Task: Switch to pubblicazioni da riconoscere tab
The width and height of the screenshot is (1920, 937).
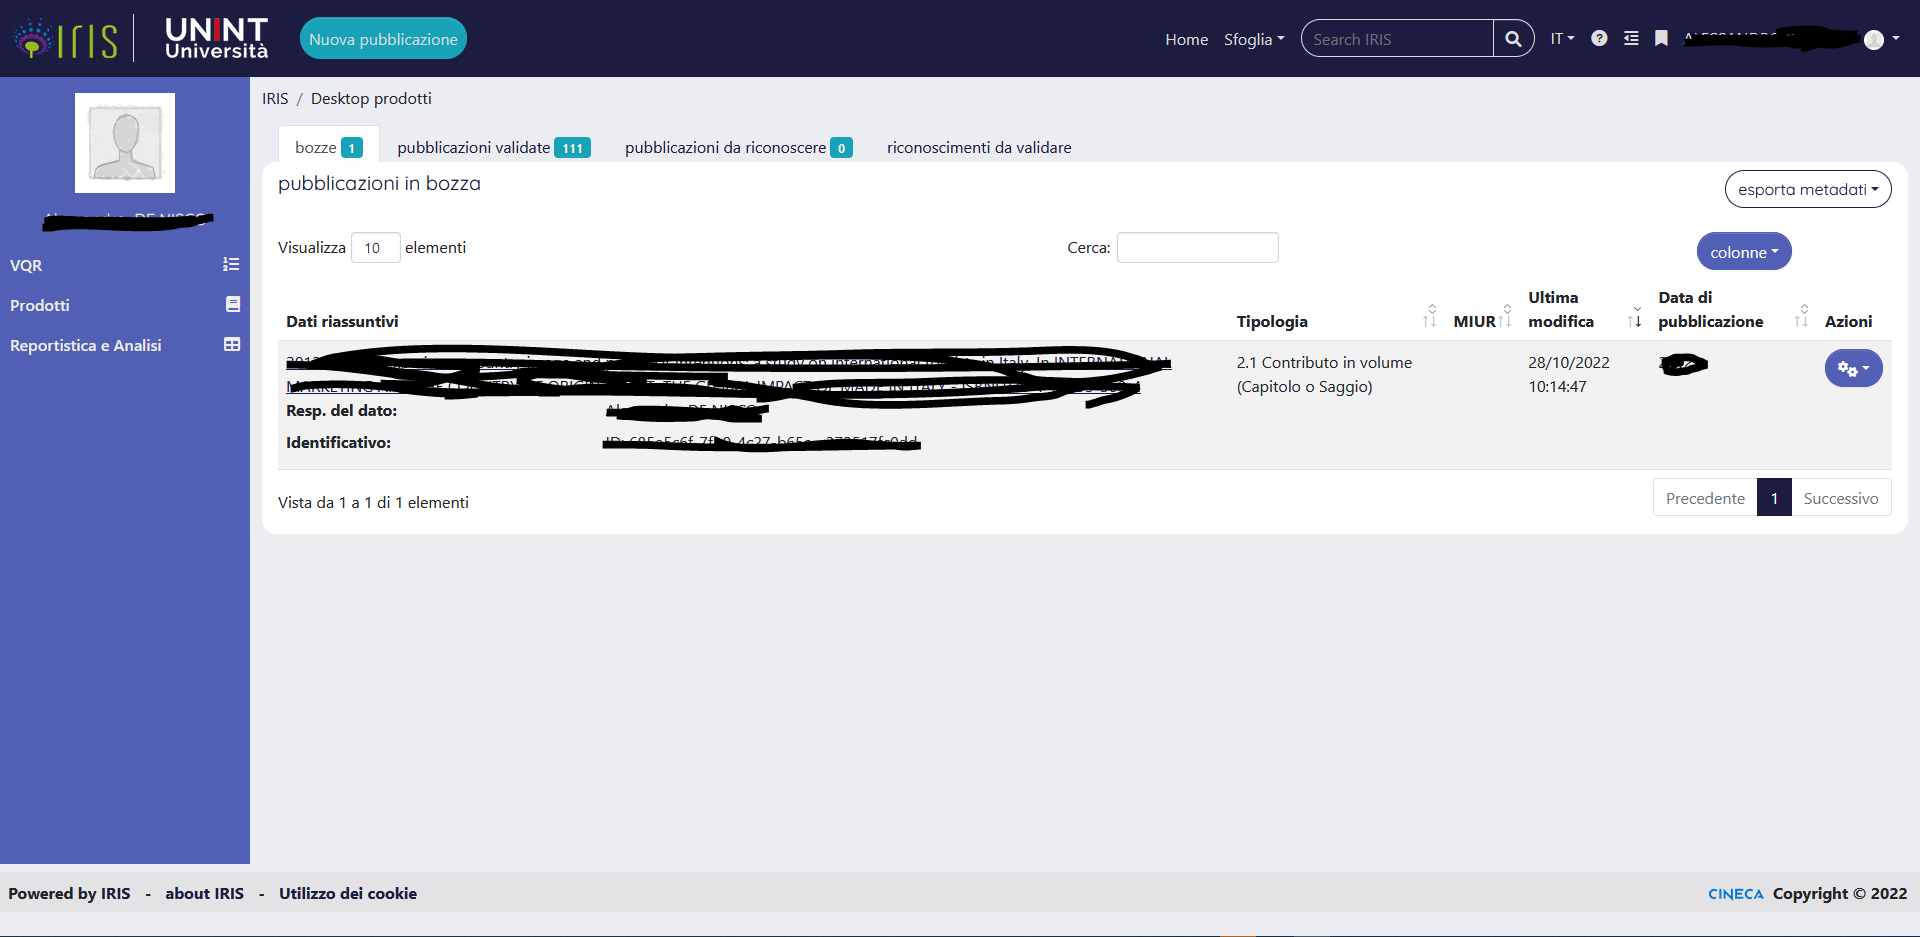Action: [x=738, y=147]
